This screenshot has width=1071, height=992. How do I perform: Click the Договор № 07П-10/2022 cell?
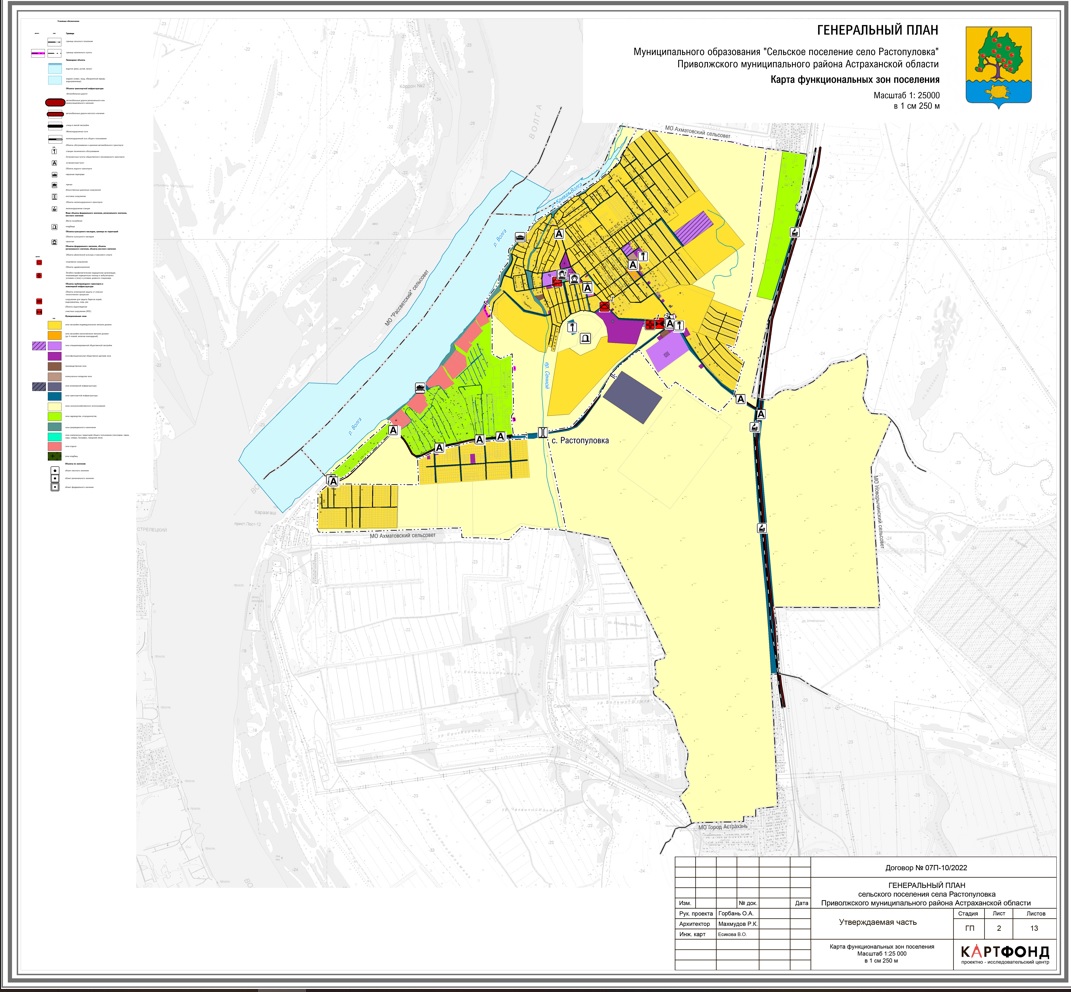[x=930, y=868]
